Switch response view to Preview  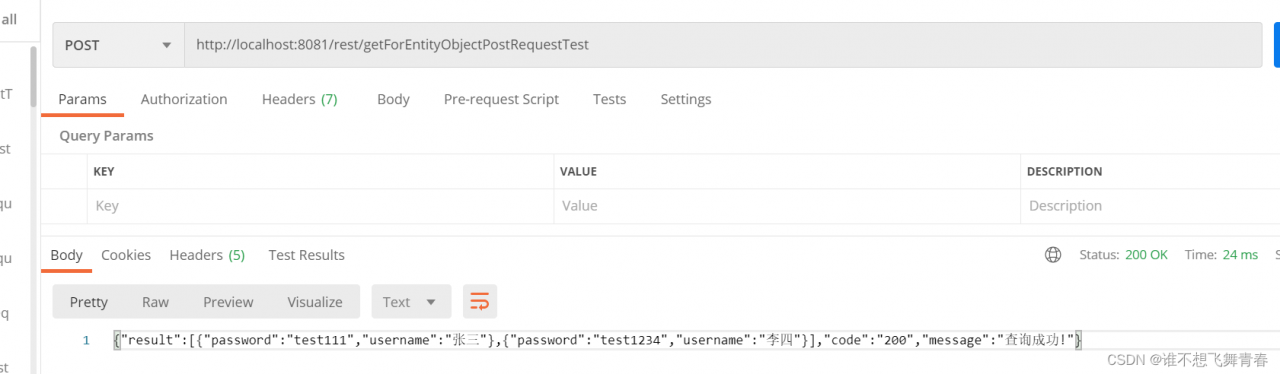228,302
